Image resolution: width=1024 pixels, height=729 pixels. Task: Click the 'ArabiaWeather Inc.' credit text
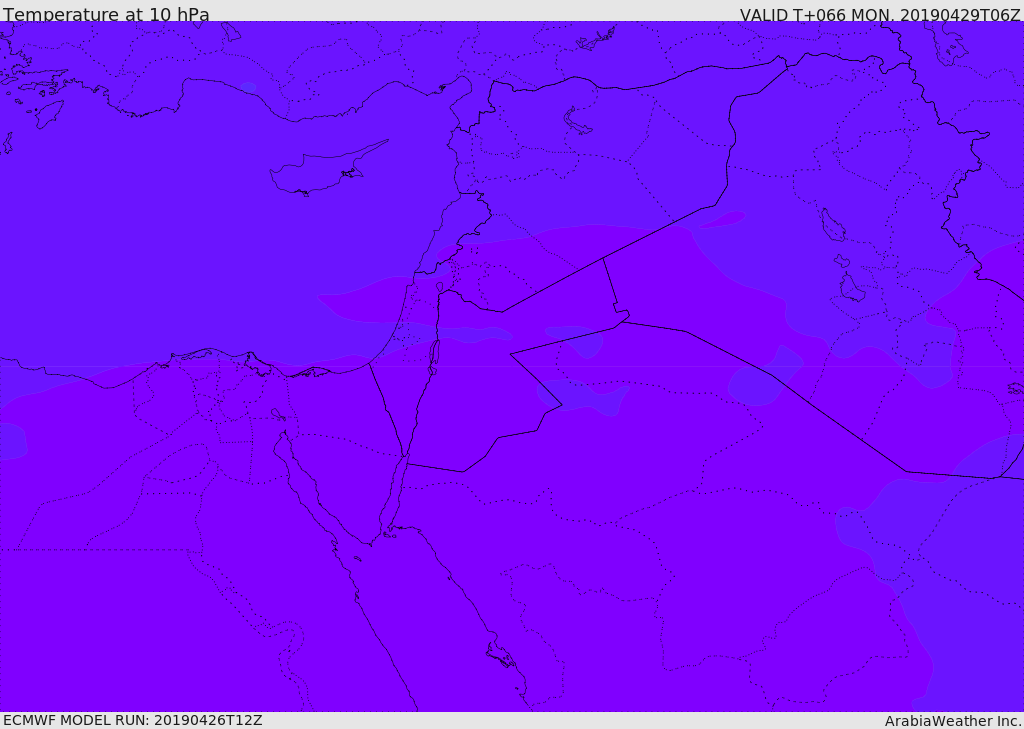[x=953, y=721]
